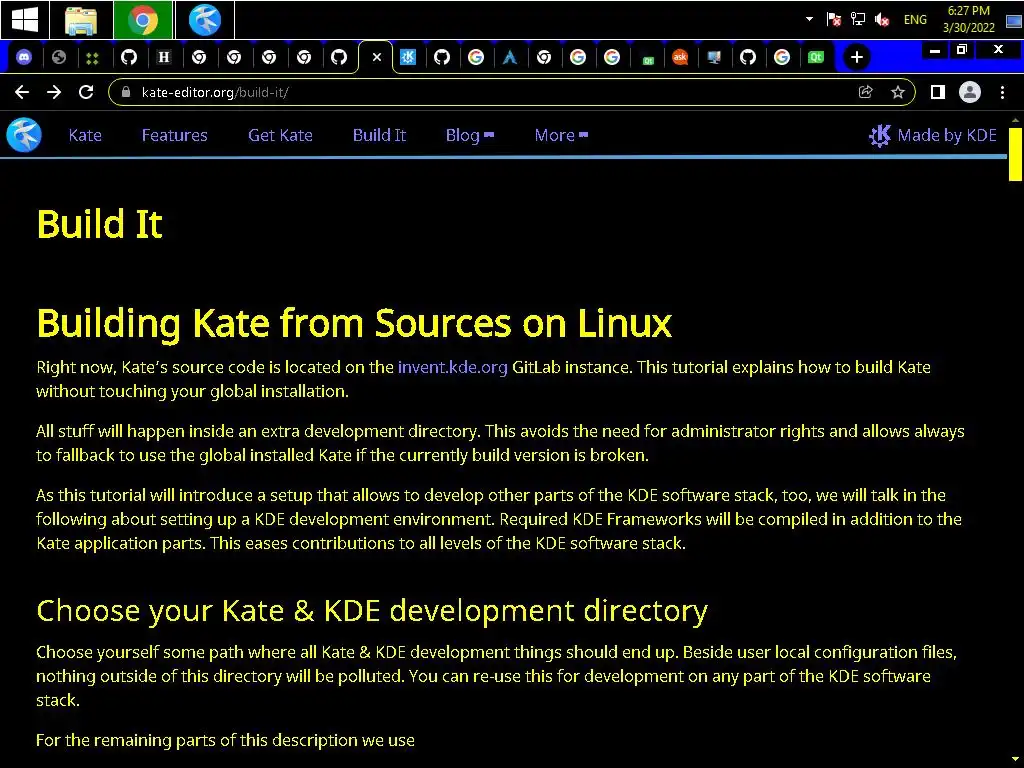Open the clock showing 6:27 PM

(x=968, y=19)
